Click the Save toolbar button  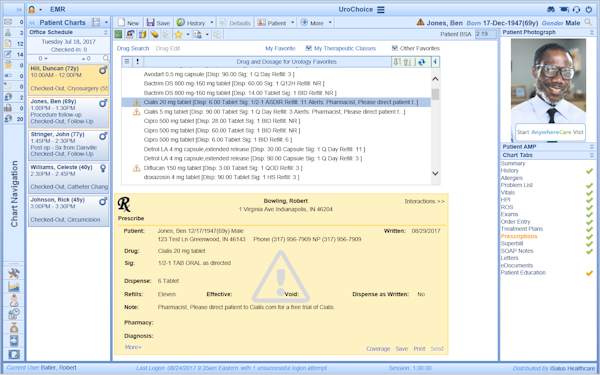pyautogui.click(x=158, y=23)
